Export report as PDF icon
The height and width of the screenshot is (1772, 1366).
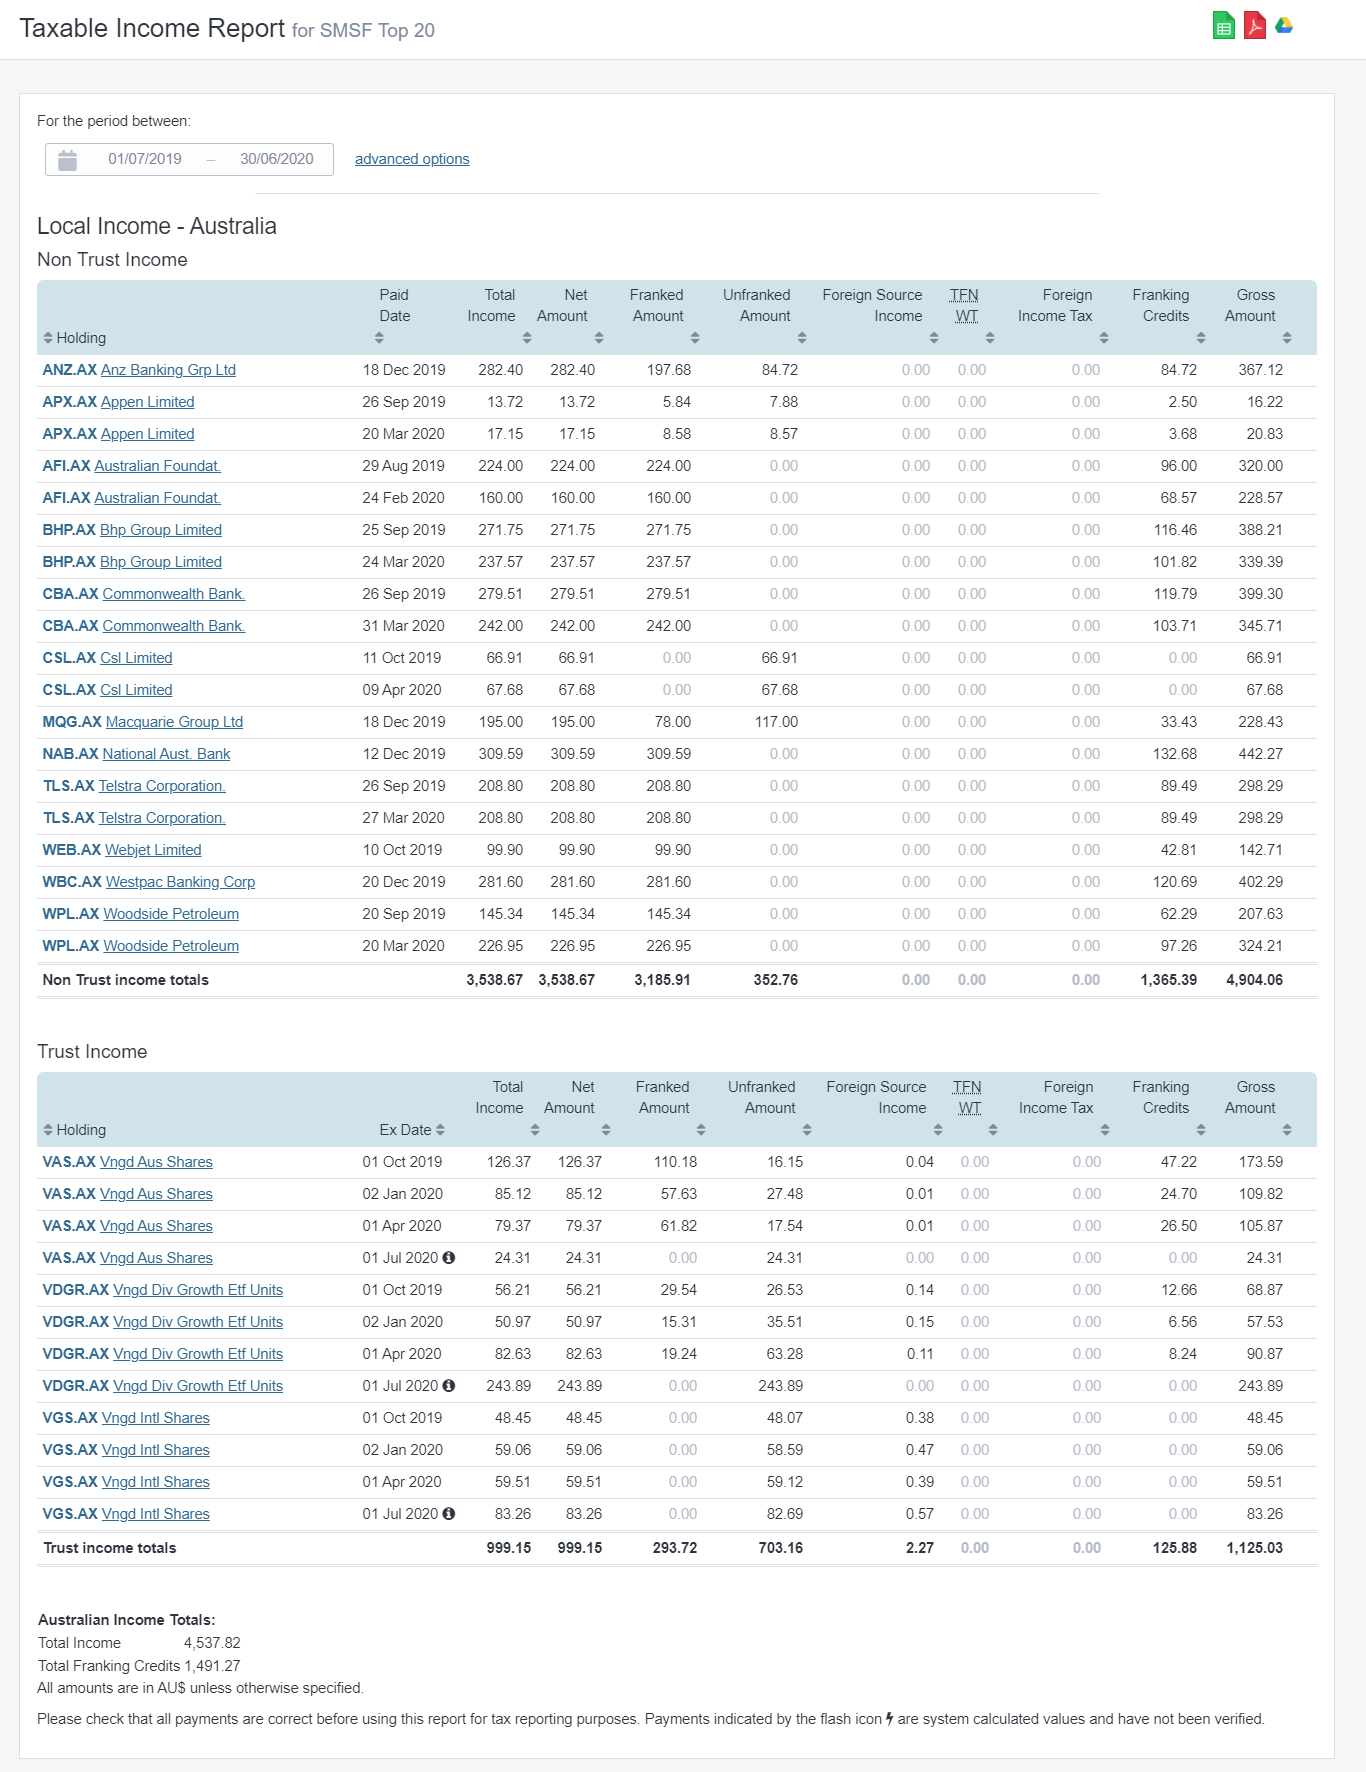tap(1254, 26)
